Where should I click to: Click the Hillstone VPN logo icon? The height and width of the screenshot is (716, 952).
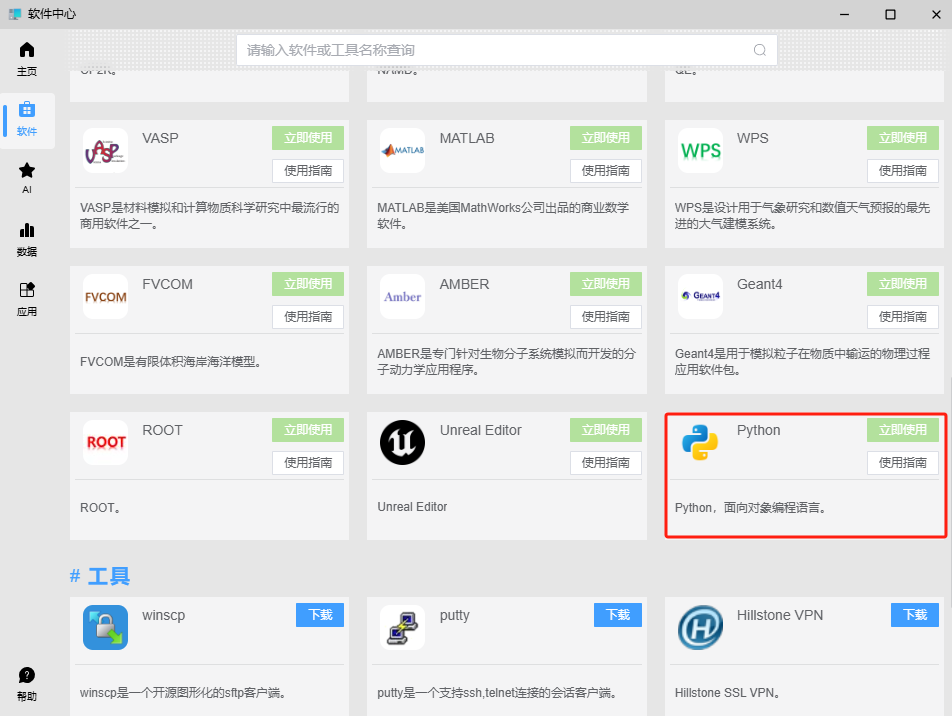coord(700,627)
